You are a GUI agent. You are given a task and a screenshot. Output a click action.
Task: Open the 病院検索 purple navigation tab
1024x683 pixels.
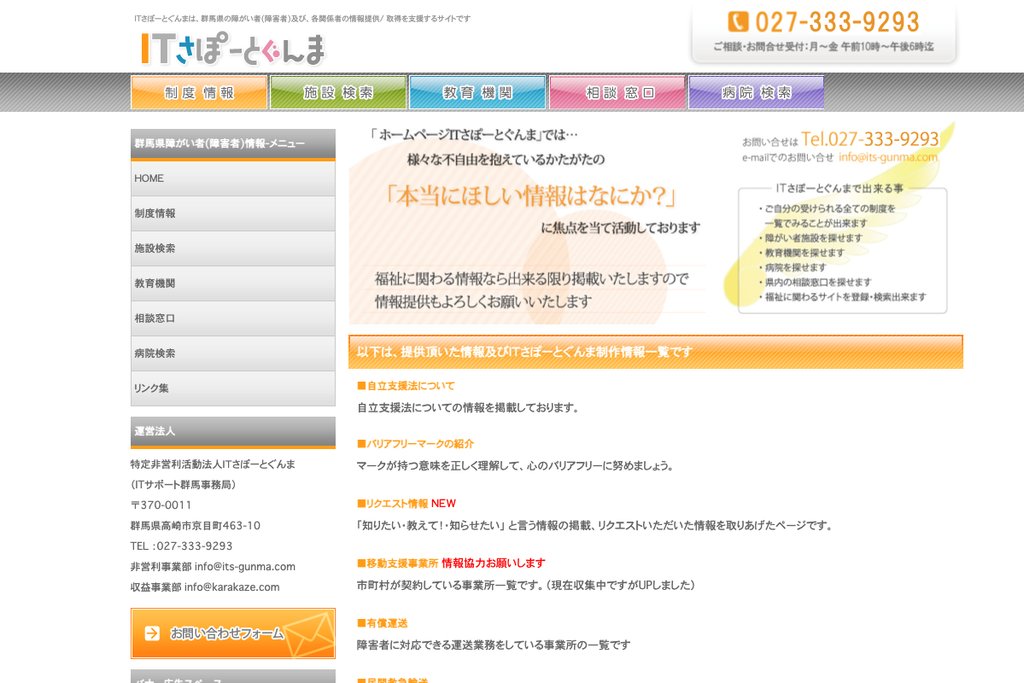[756, 93]
